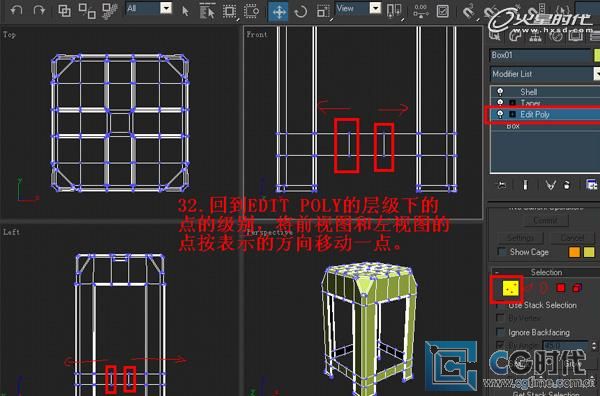Choose the Select Object arrow tool
Viewport: 600px width, 396px height.
coord(185,11)
